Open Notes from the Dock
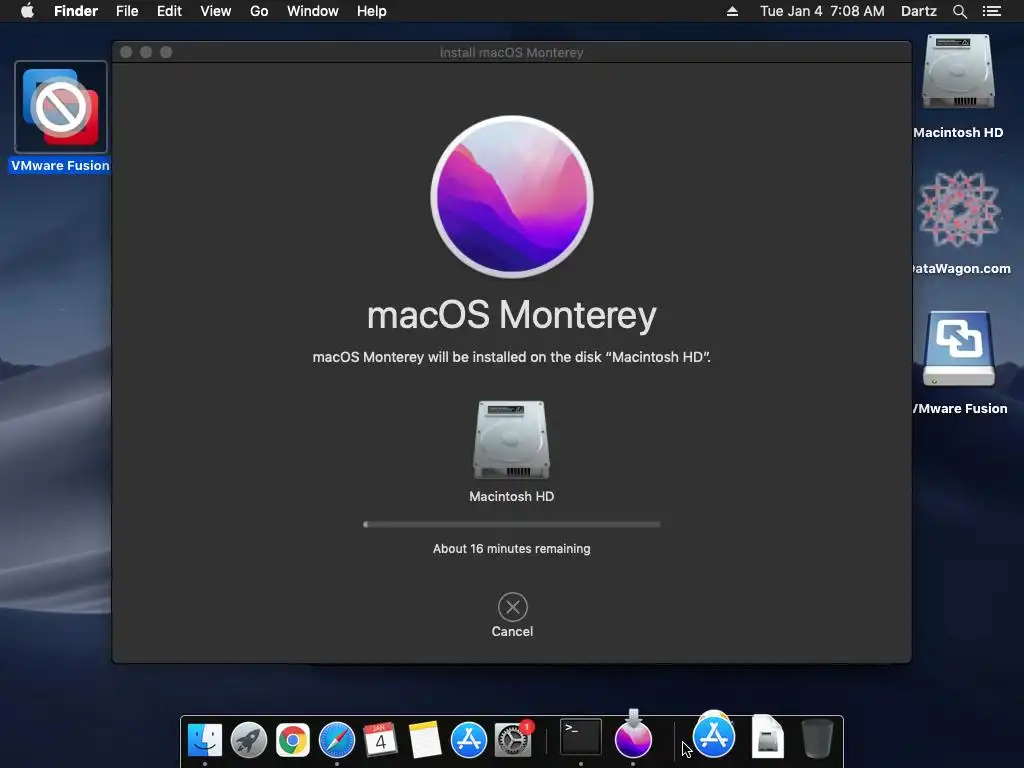 point(424,740)
